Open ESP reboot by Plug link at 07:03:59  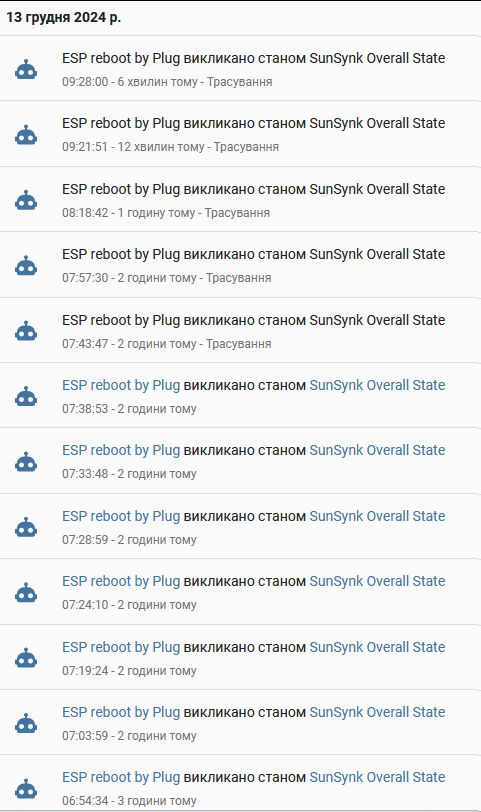(121, 712)
